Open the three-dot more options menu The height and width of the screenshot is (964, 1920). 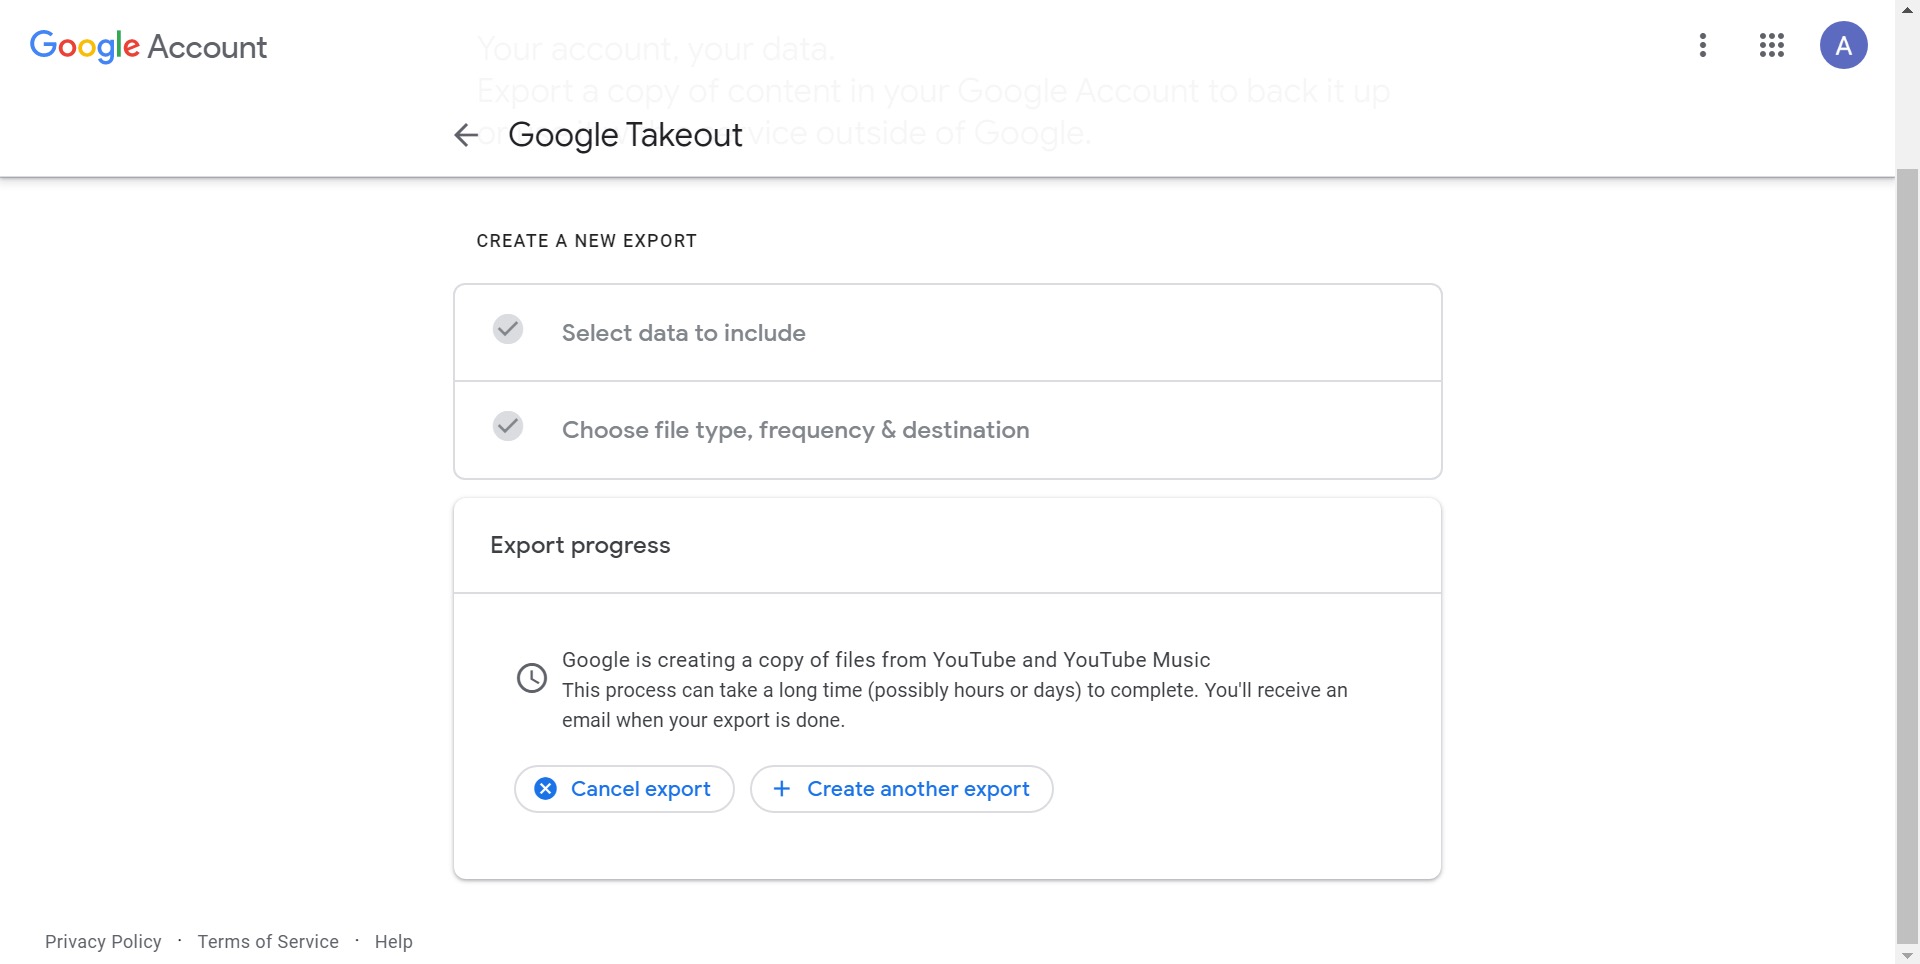[x=1703, y=45]
